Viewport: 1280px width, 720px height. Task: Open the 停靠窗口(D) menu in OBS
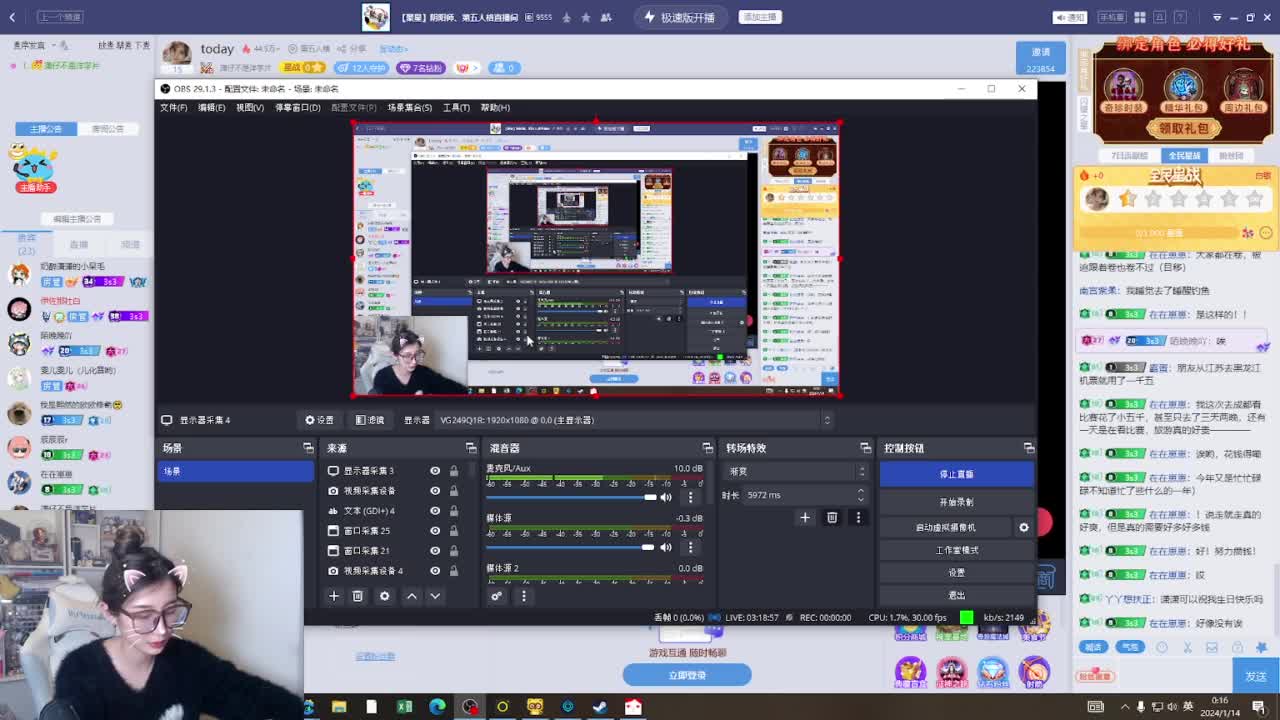click(298, 107)
